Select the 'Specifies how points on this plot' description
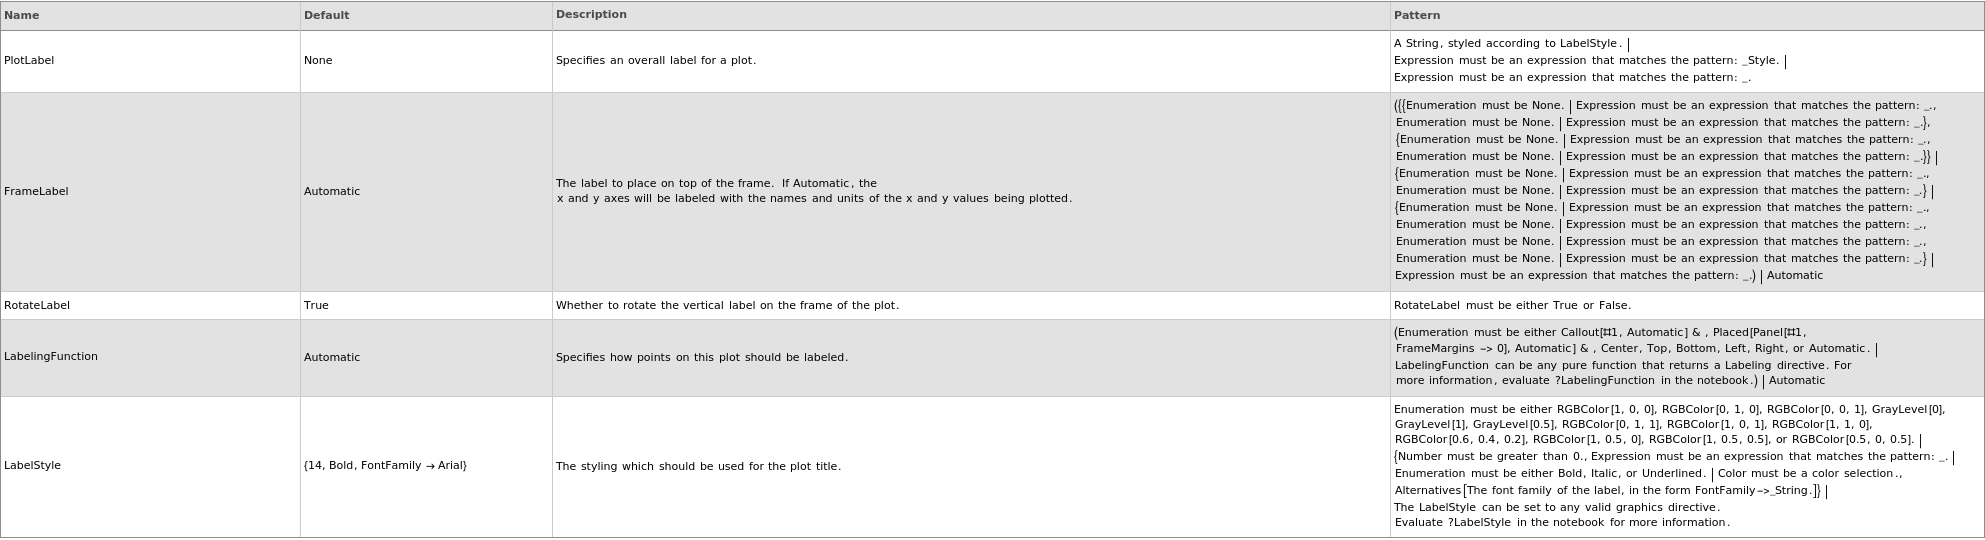Viewport: 1985px width, 540px height. tap(702, 358)
